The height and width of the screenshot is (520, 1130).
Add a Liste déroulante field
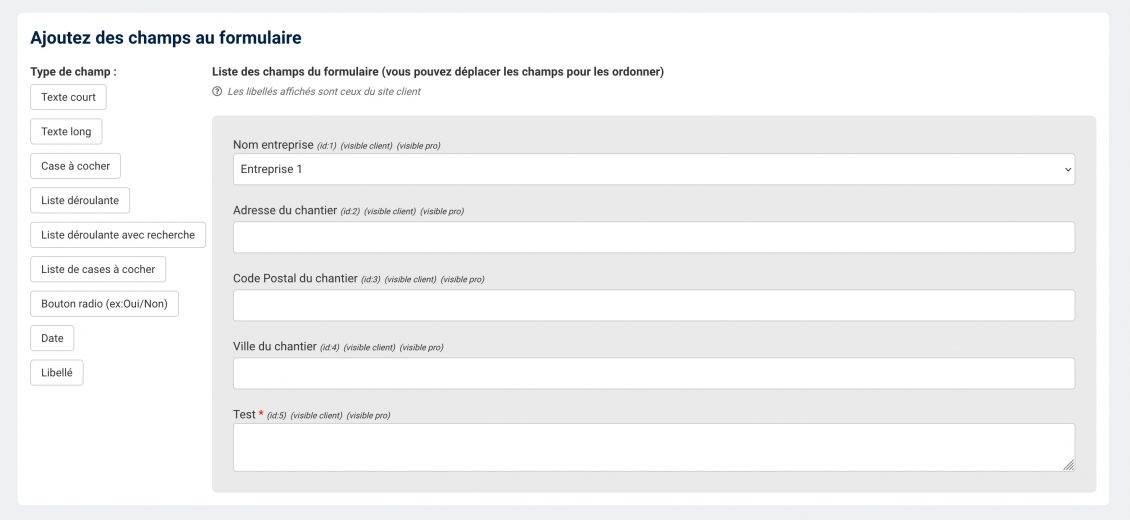pos(80,200)
